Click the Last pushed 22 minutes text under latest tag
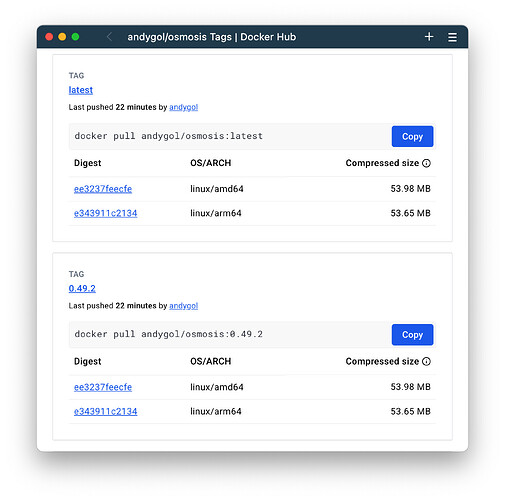Screen dimensions: 505x500 tap(112, 107)
